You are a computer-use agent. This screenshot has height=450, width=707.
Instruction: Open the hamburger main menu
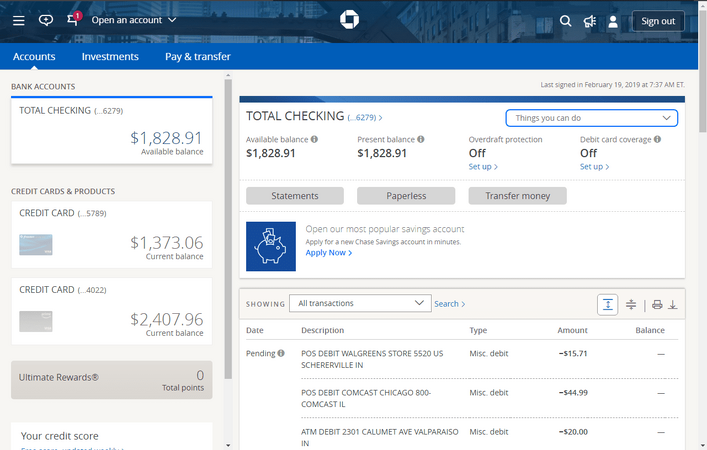click(x=18, y=20)
